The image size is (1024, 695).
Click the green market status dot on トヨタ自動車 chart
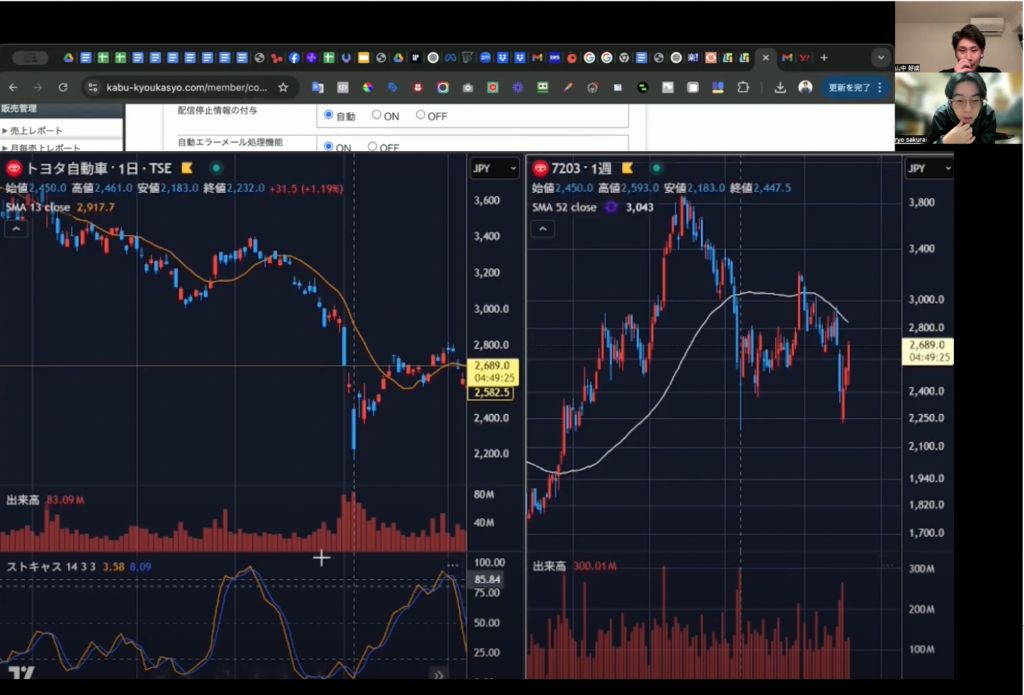(x=216, y=168)
